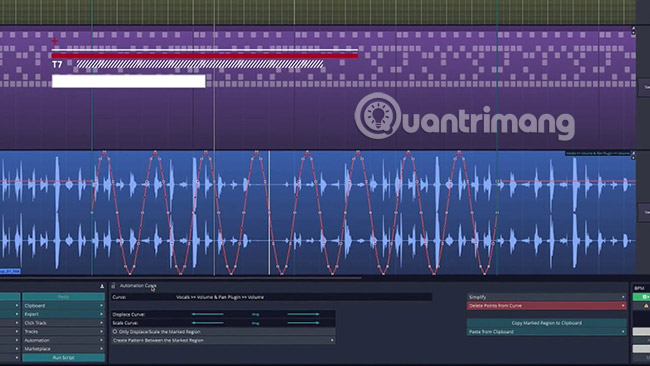The image size is (650, 366).
Task: Toggle the lock icon beside Automation Curve
Action: (x=113, y=286)
